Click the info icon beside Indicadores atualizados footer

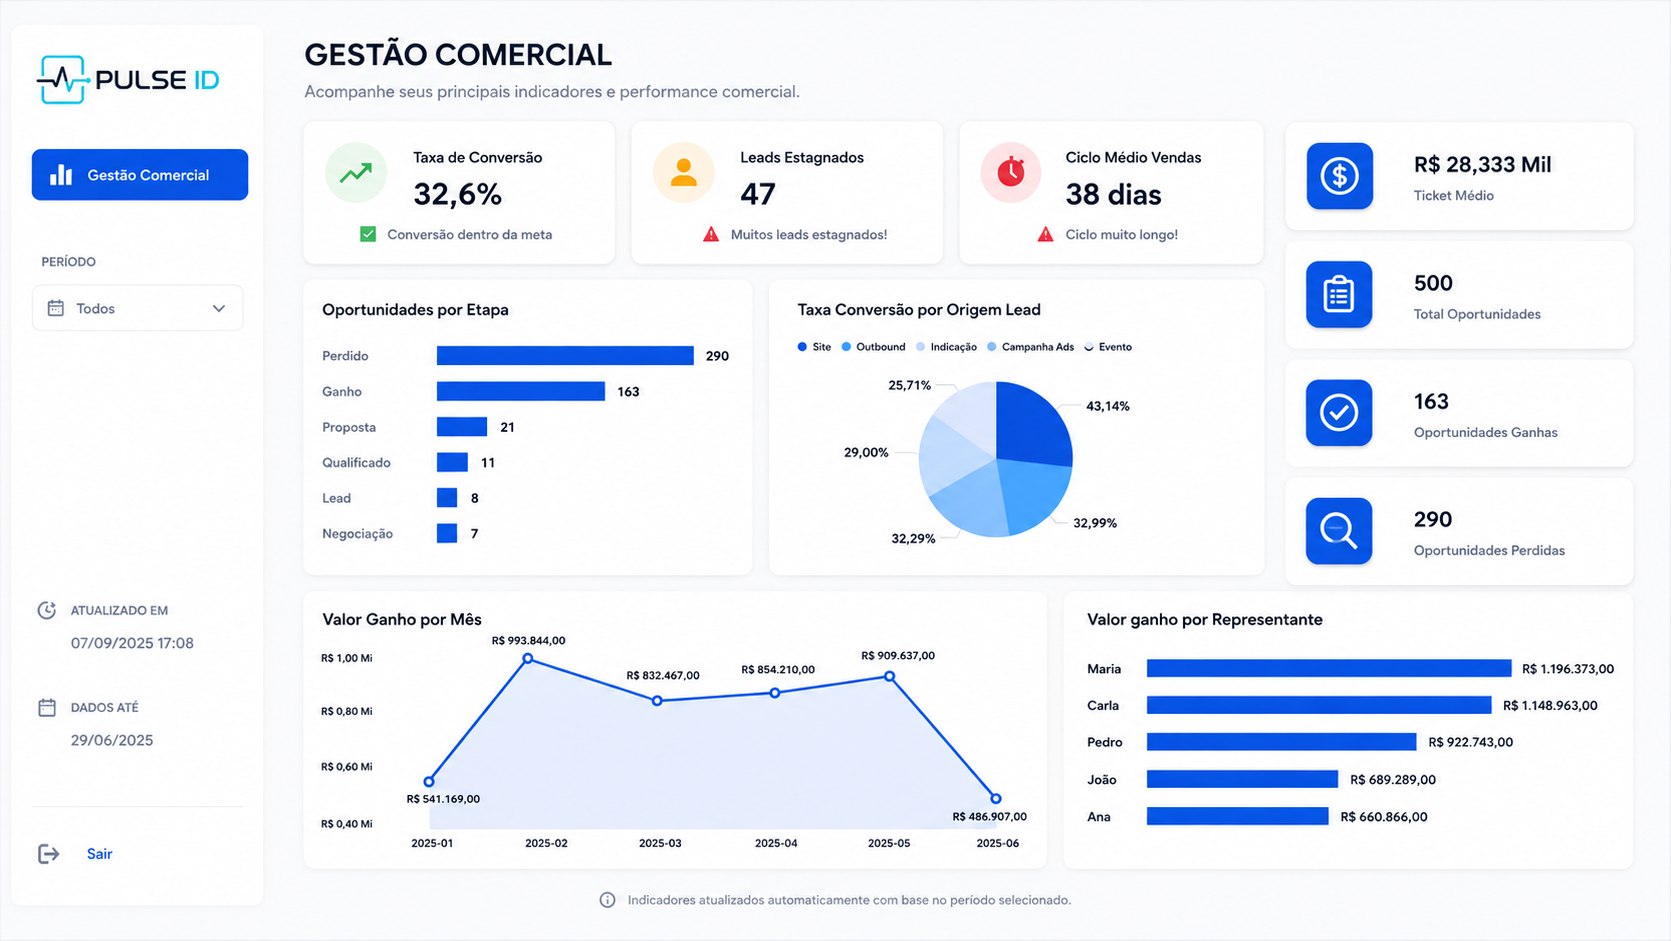click(x=607, y=900)
